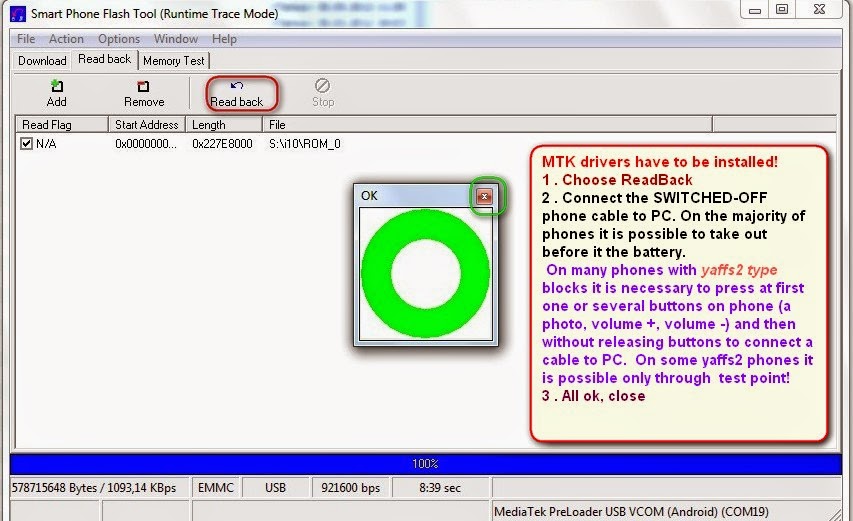Select the 0x0000000... start address cell
The width and height of the screenshot is (853, 521).
pyautogui.click(x=146, y=144)
